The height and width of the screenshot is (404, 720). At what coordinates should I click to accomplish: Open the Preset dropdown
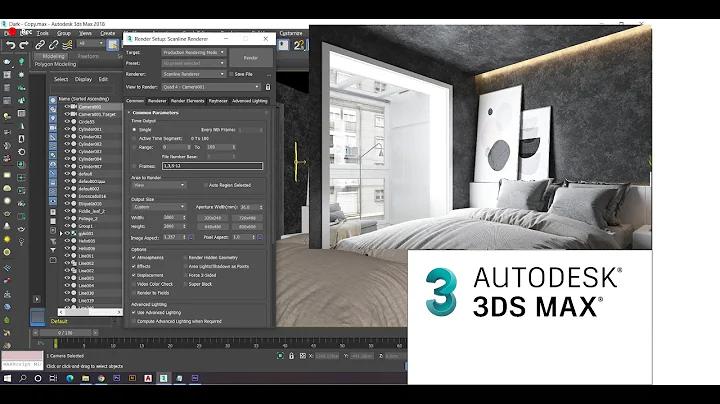click(193, 63)
